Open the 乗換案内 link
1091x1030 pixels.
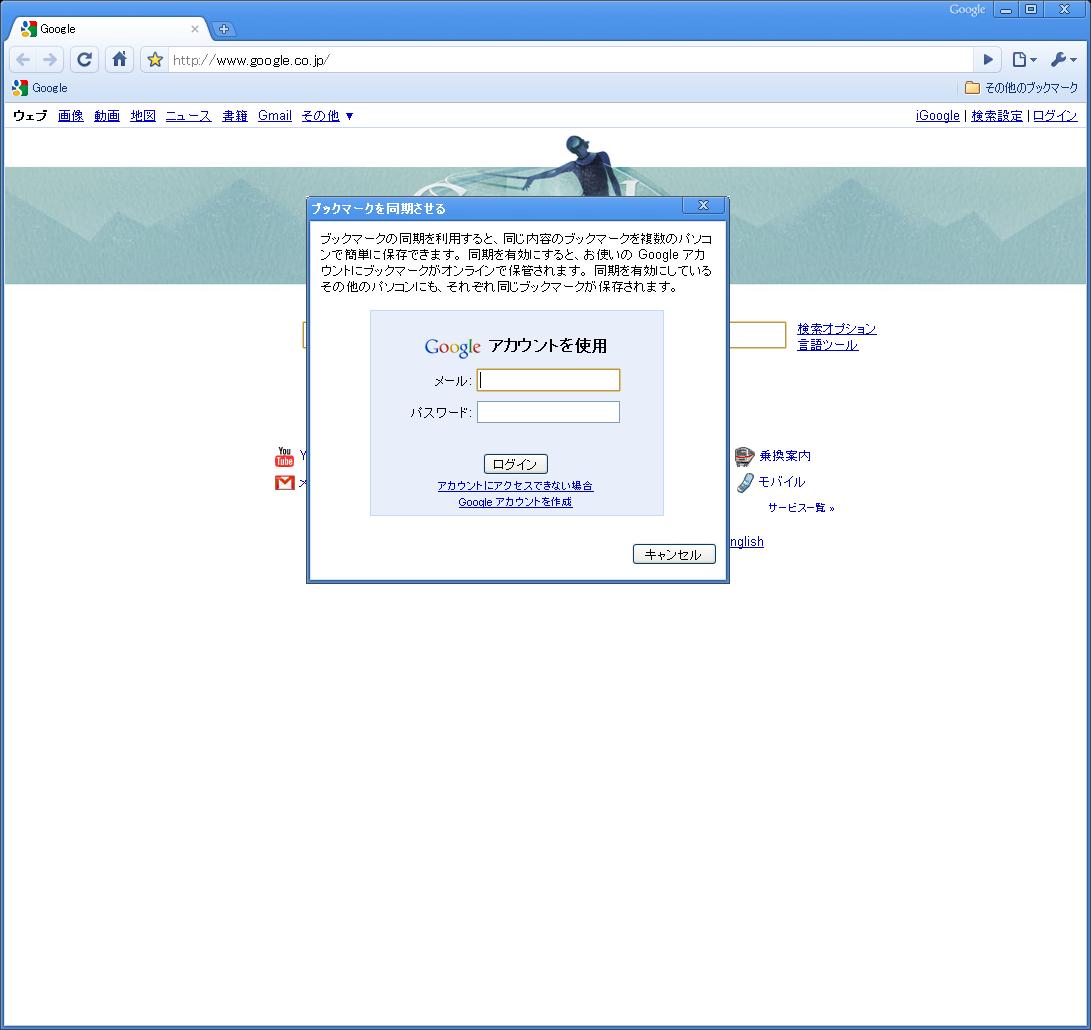(x=785, y=456)
